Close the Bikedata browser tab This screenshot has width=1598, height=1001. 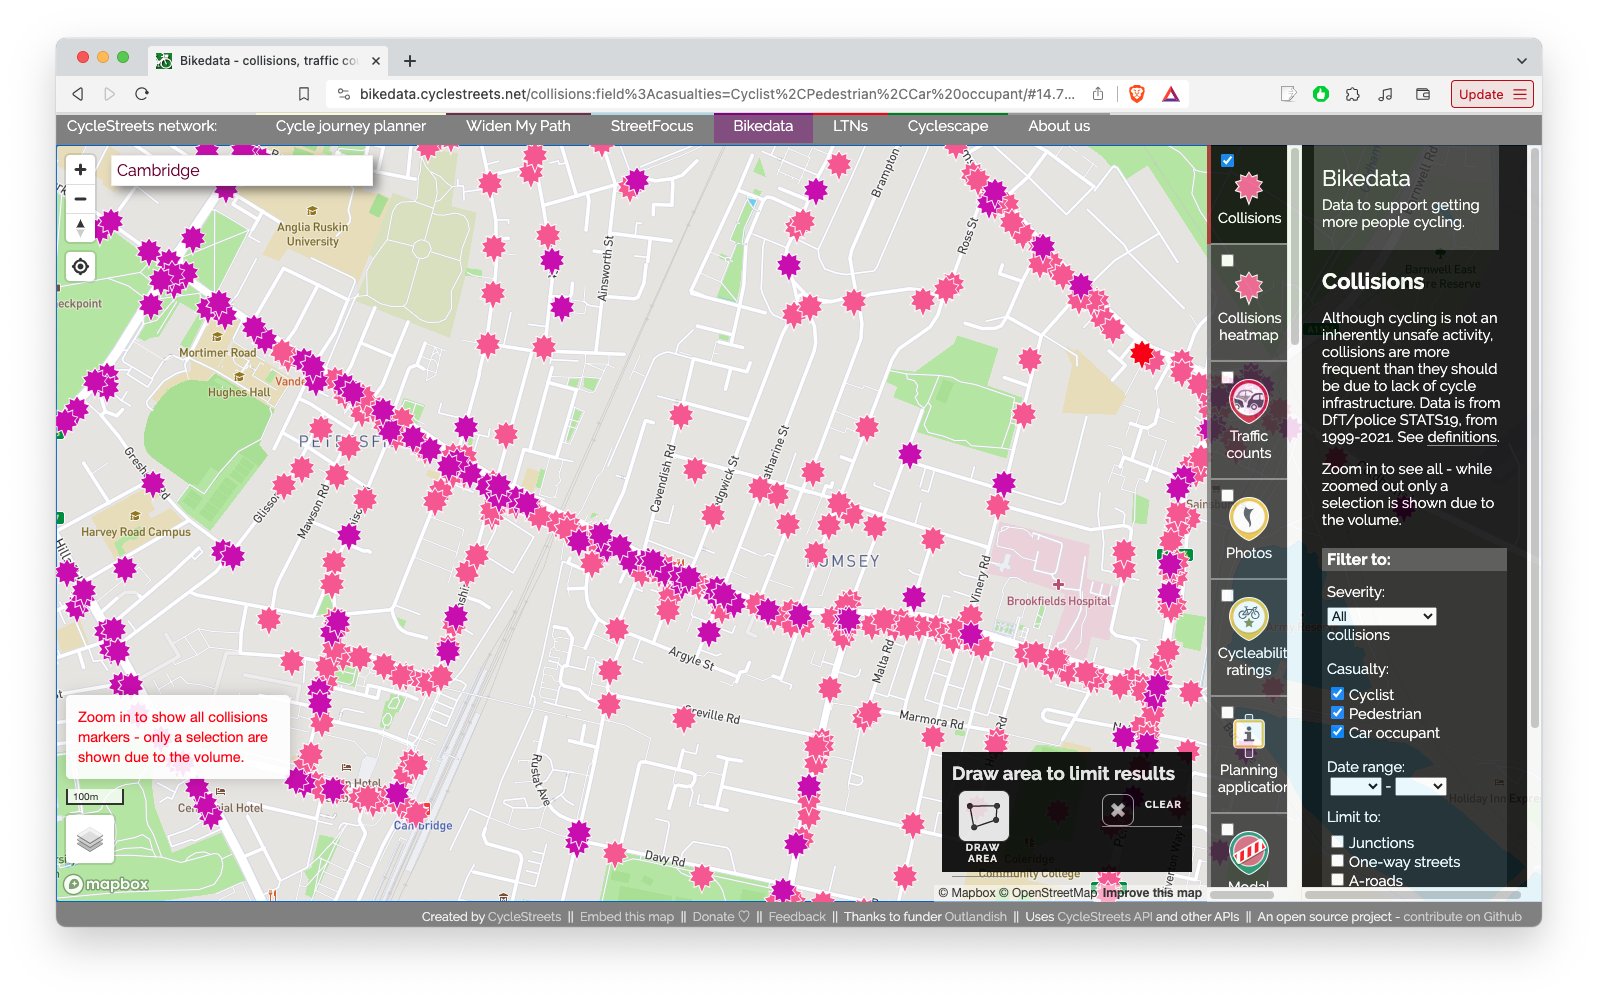click(376, 61)
